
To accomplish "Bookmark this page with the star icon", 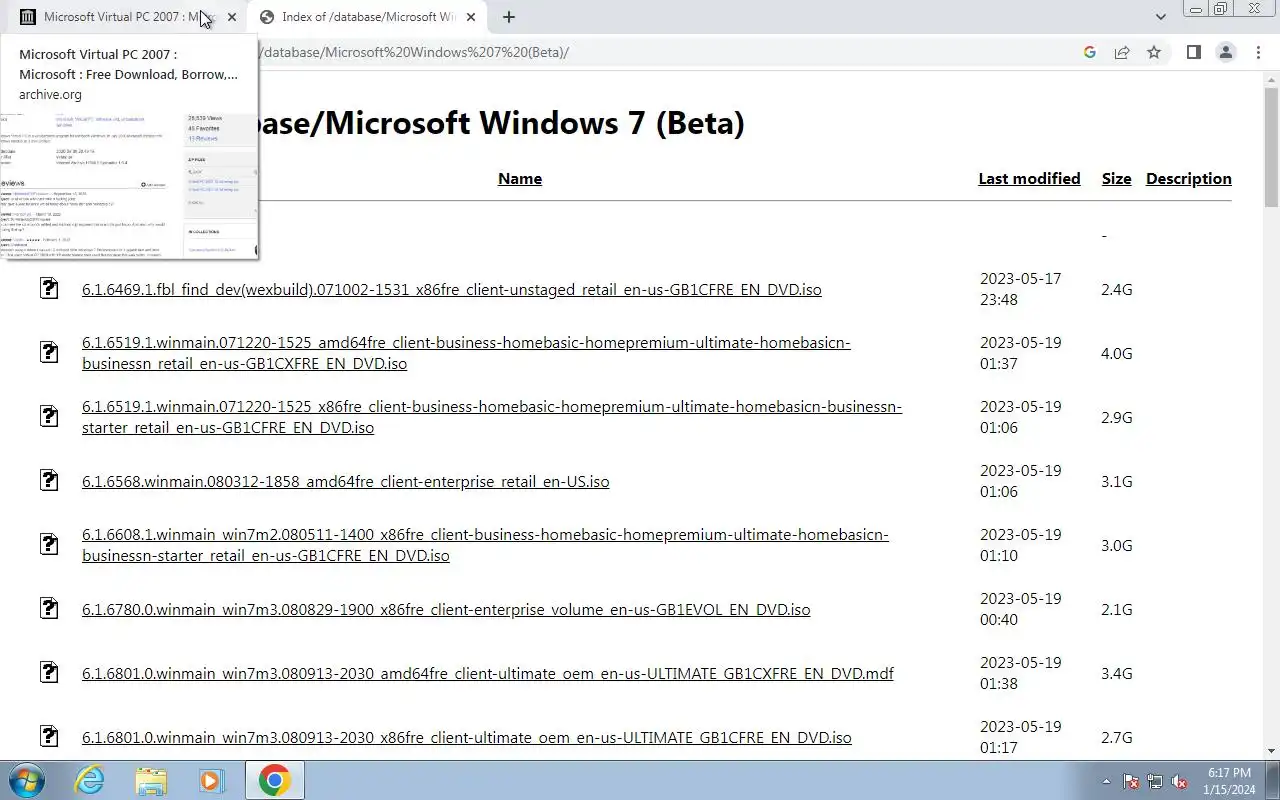I will [1154, 52].
